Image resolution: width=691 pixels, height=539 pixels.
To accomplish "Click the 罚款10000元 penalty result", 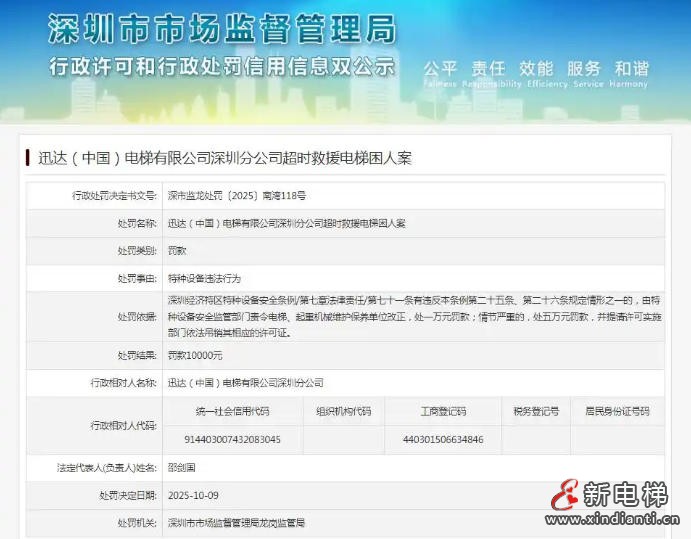I will 195,355.
